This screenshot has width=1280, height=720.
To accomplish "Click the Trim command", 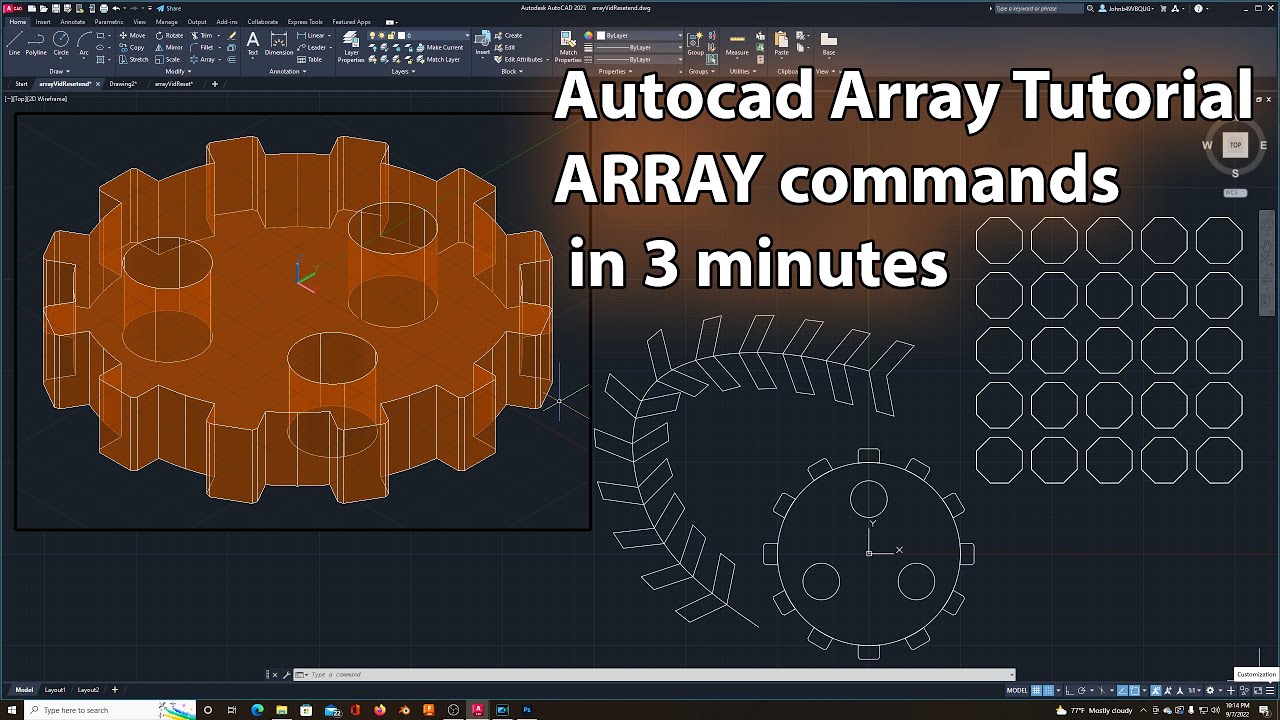I will (201, 35).
